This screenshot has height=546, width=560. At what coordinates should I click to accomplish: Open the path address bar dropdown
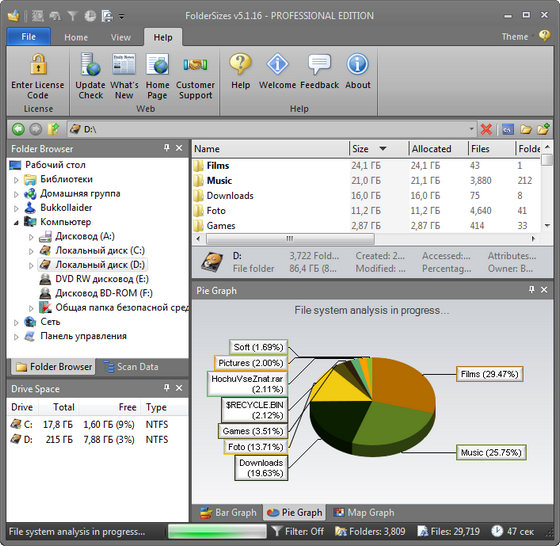click(x=471, y=129)
